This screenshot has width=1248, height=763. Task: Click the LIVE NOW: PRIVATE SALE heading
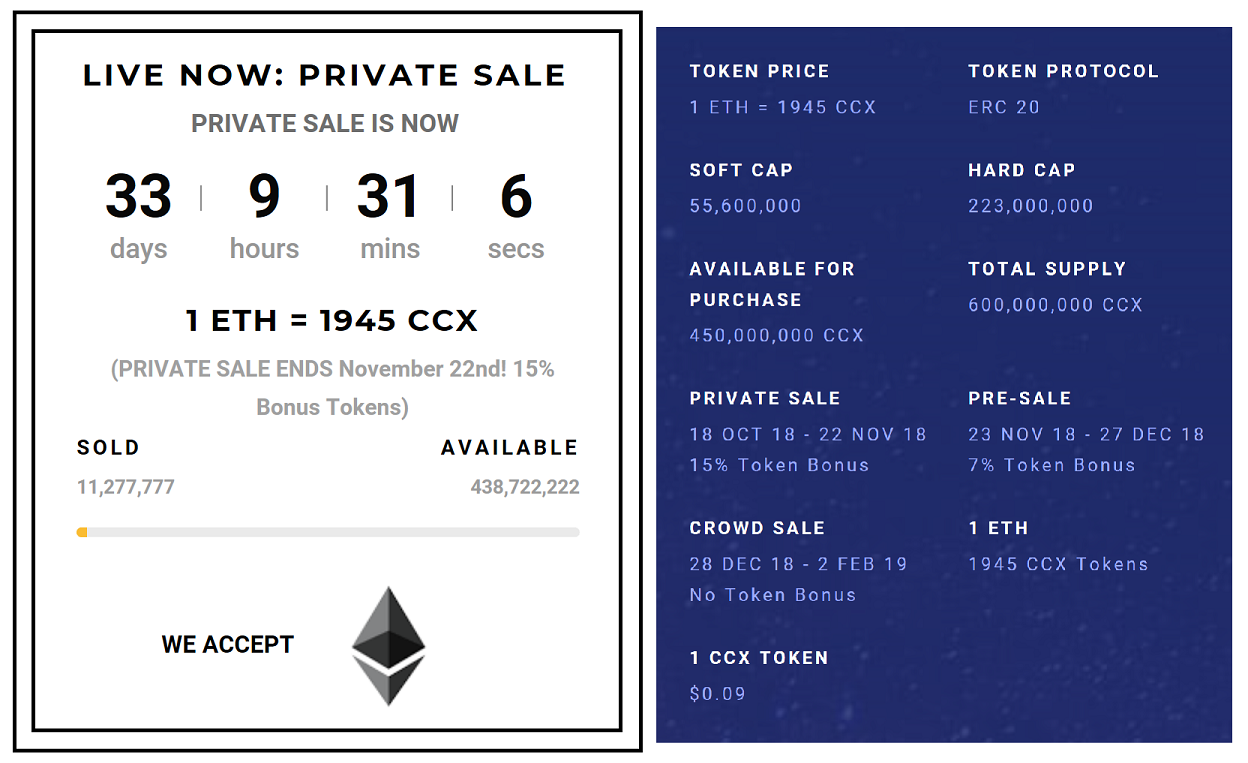tap(325, 75)
